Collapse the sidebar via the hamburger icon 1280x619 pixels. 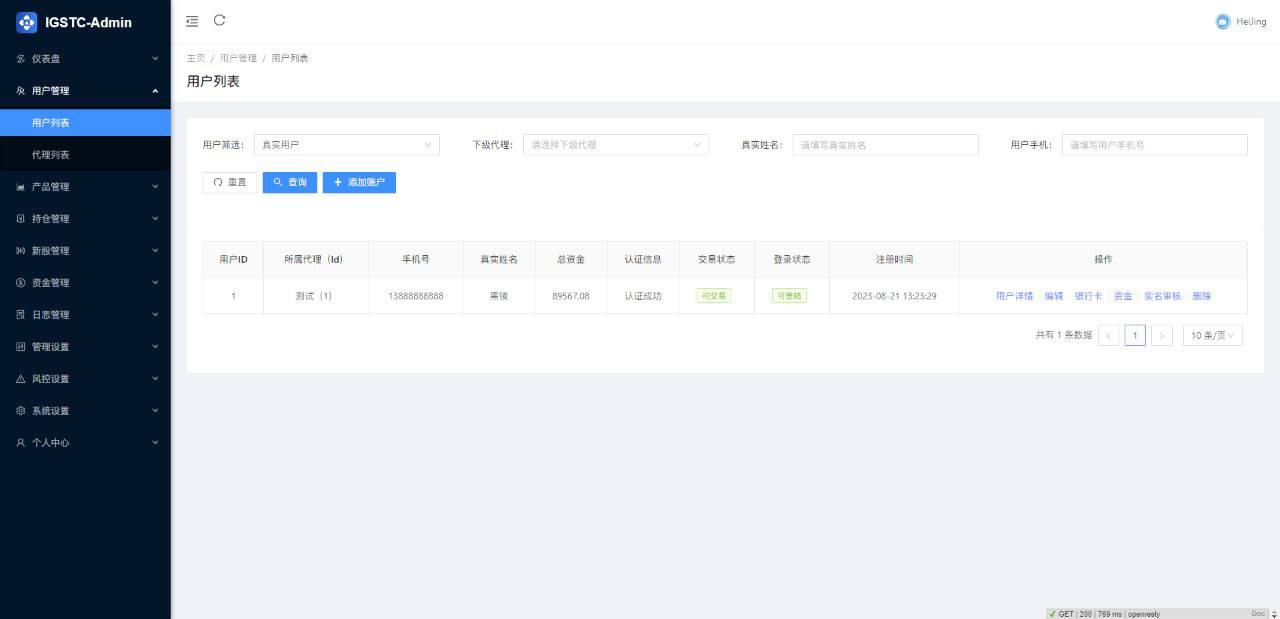coord(192,21)
